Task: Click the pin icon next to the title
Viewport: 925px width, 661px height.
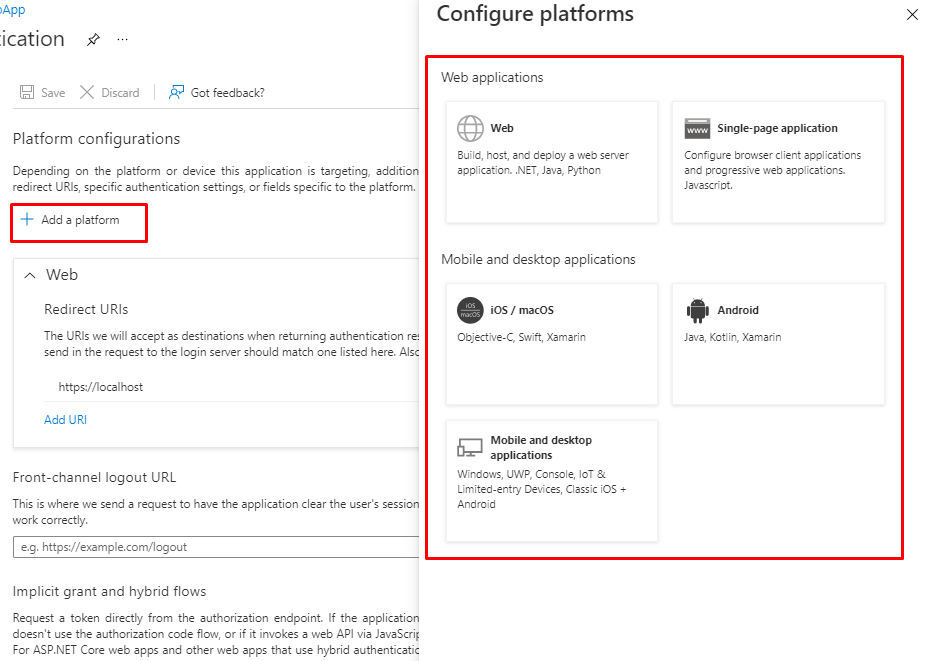Action: click(93, 40)
